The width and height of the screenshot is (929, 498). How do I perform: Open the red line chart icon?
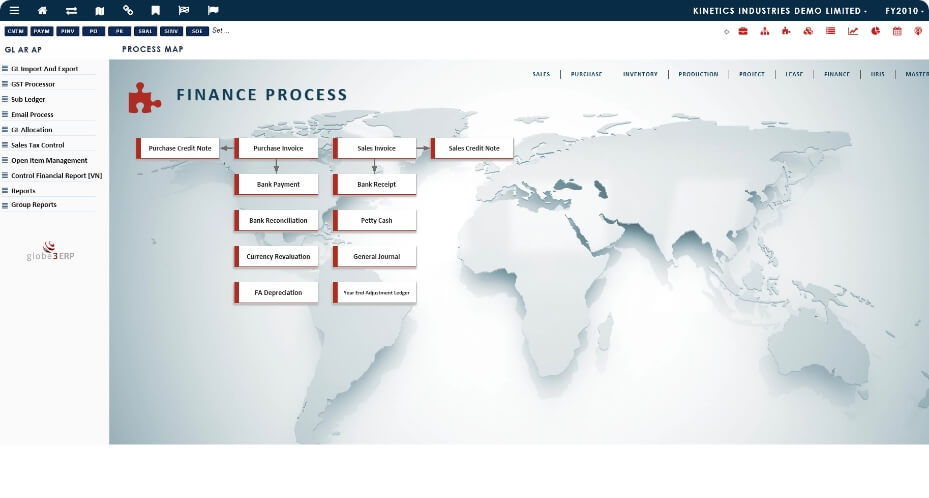(x=853, y=31)
